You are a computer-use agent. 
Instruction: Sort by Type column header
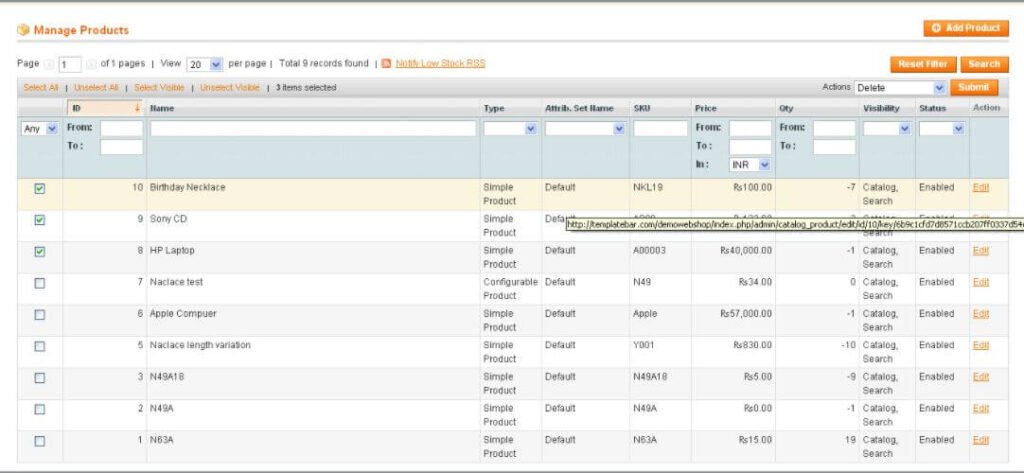coord(494,108)
